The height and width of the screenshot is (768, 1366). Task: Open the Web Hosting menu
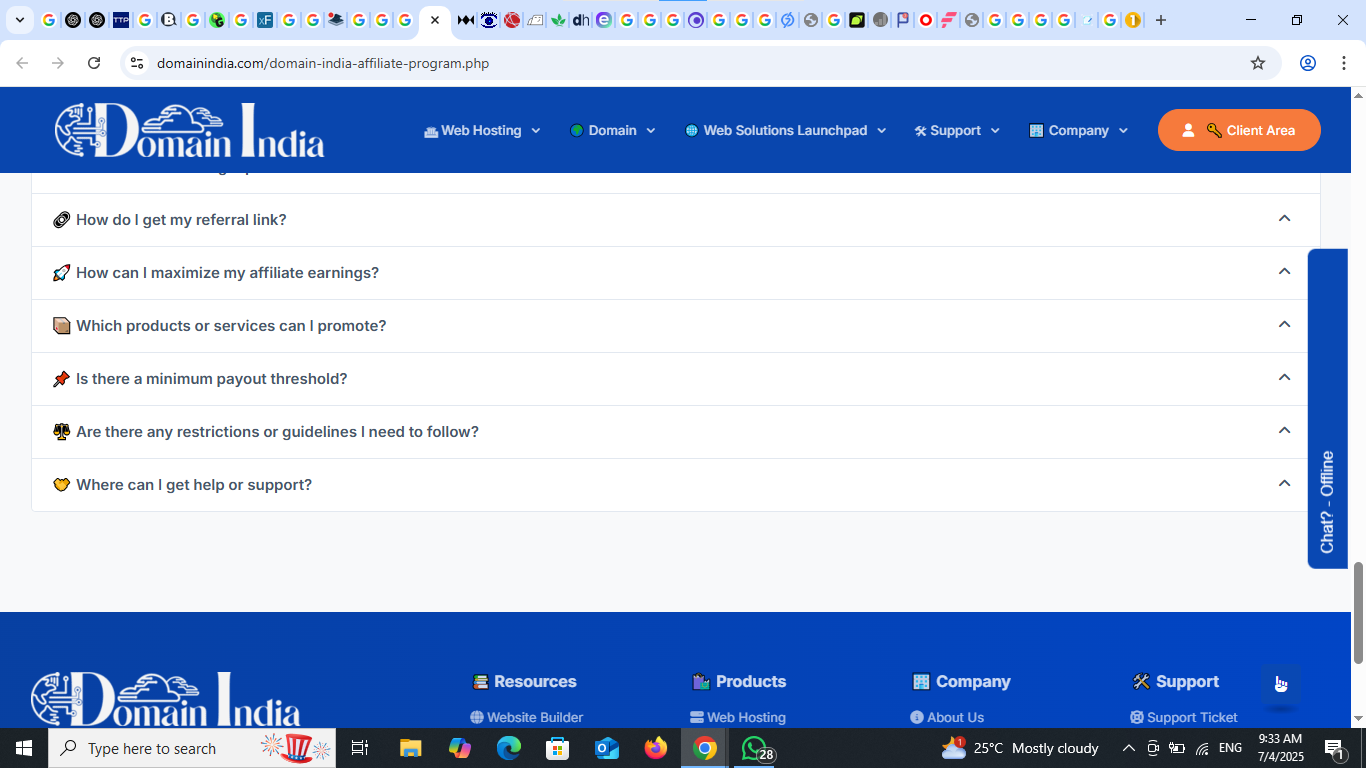click(x=482, y=131)
